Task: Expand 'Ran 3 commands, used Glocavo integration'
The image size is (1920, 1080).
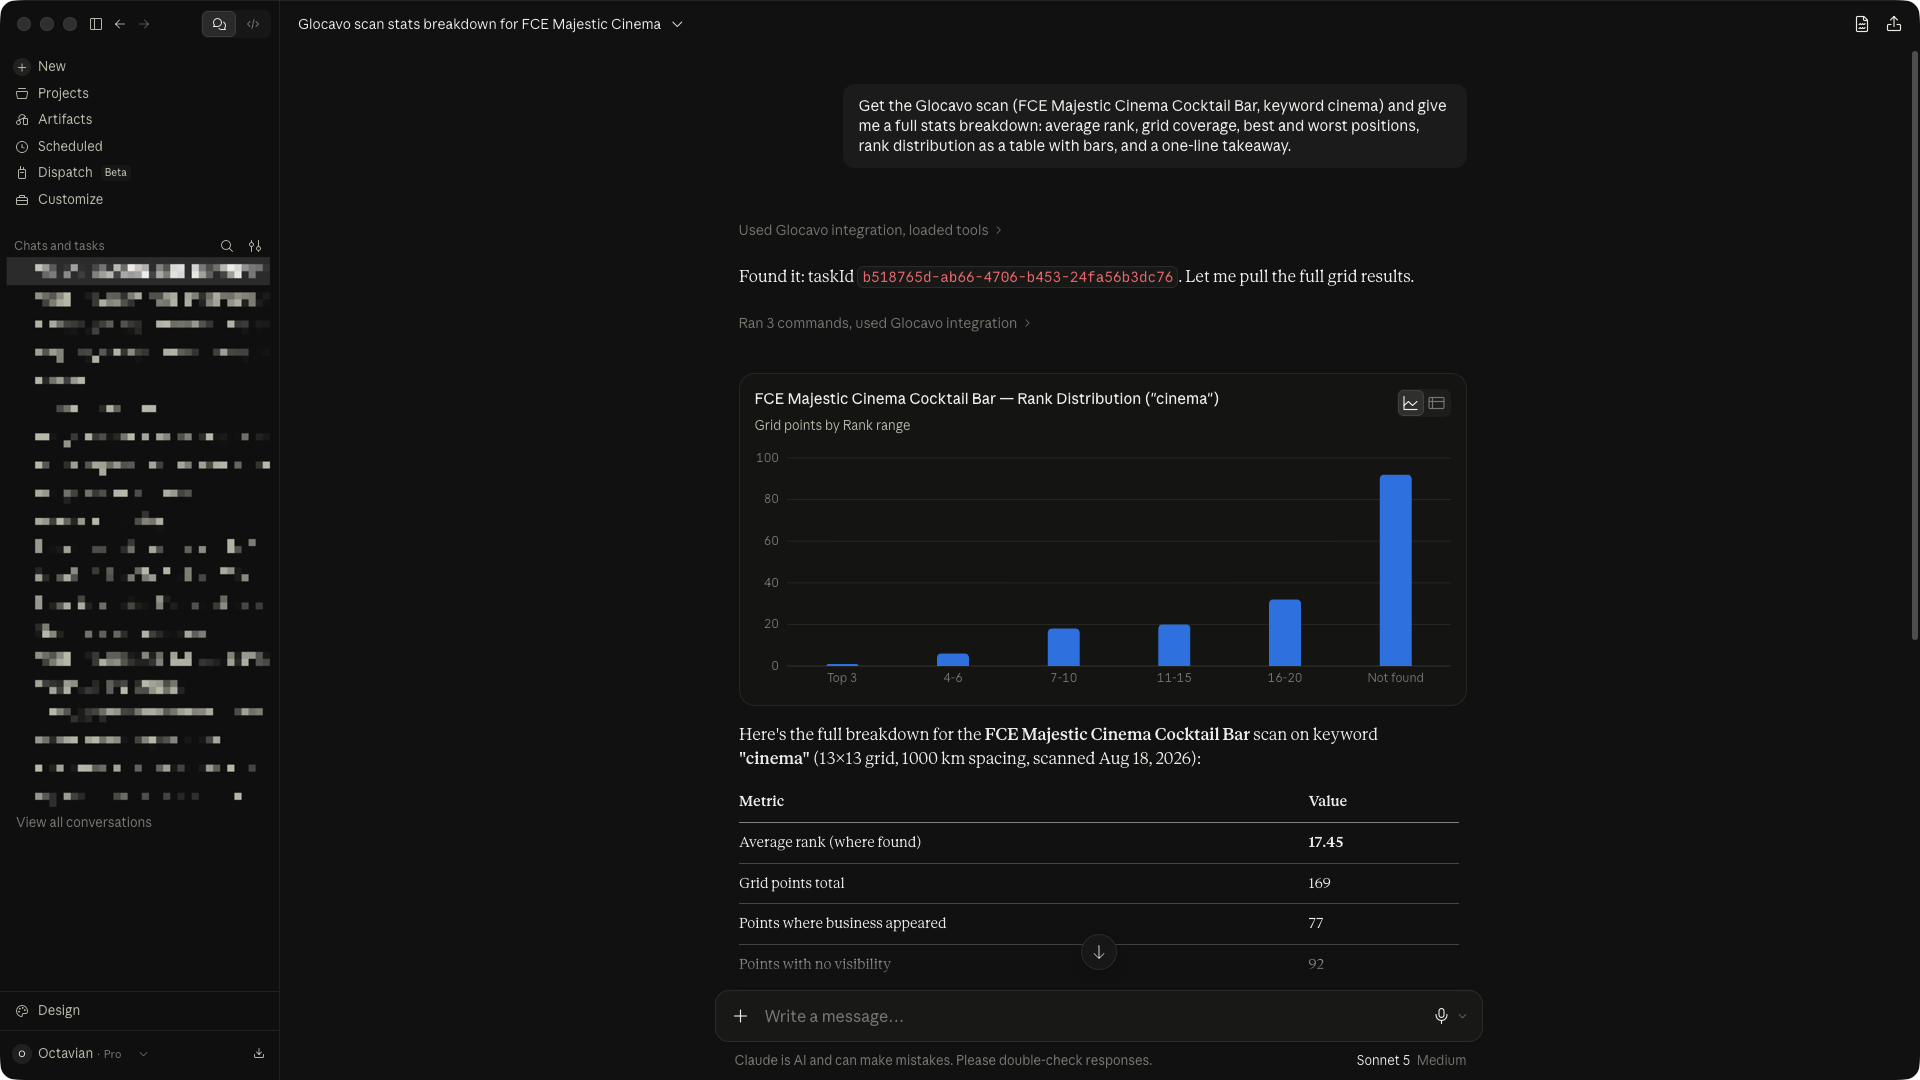Action: point(884,323)
